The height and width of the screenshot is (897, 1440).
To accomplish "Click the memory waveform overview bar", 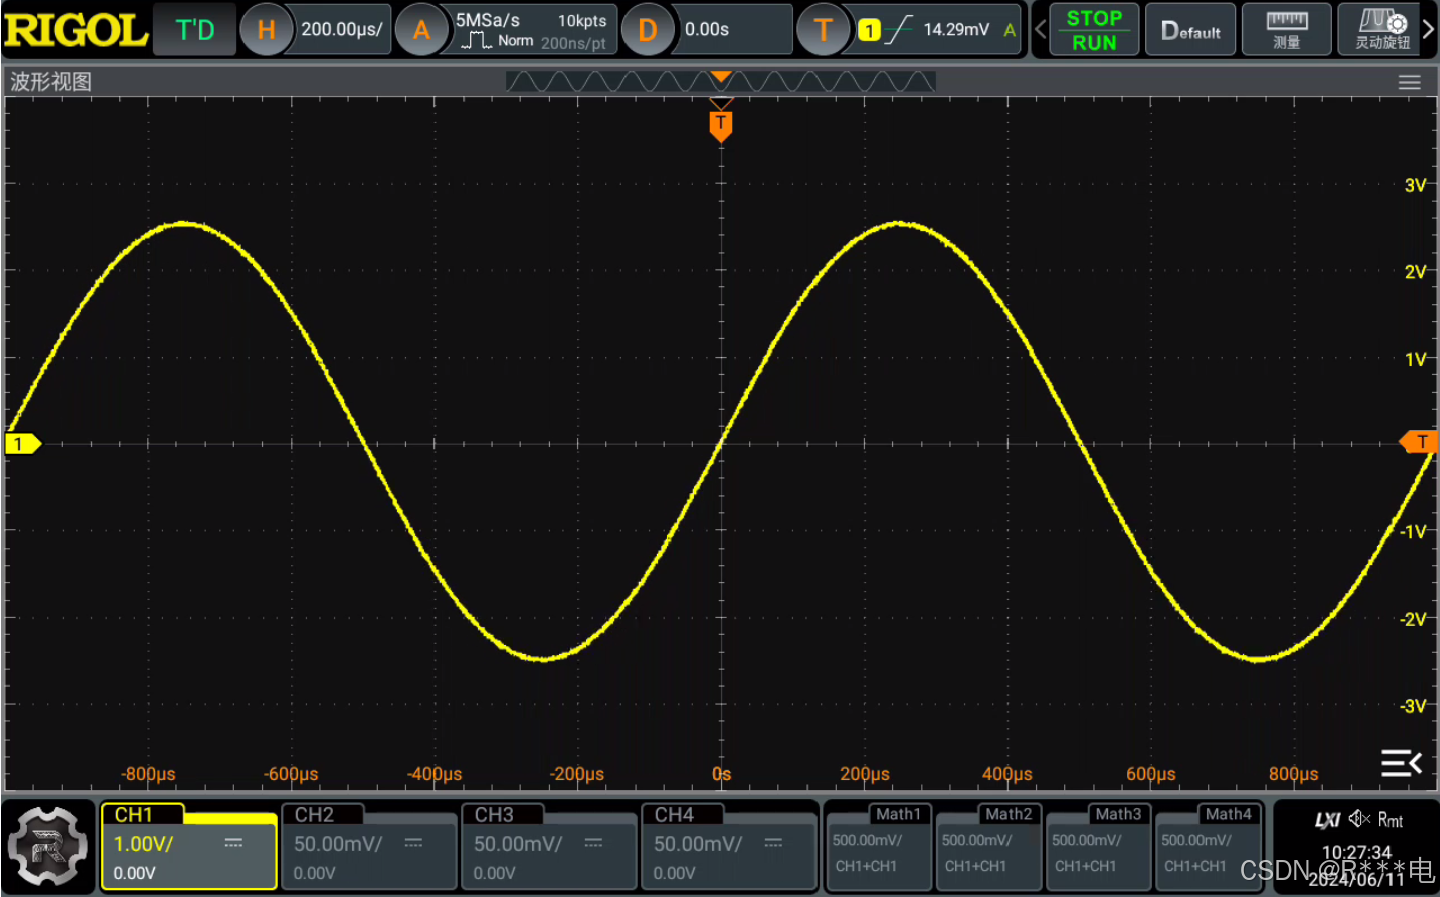I will pyautogui.click(x=721, y=82).
